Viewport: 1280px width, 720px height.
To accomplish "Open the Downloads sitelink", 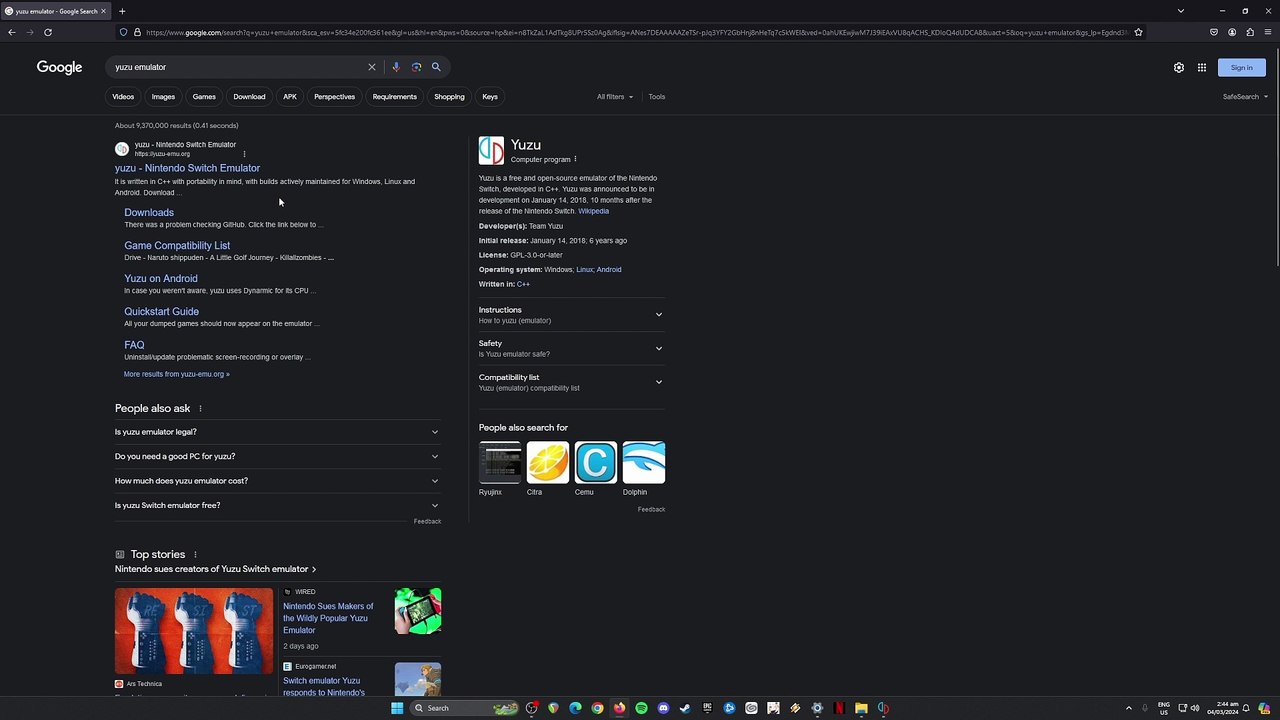I will [149, 212].
